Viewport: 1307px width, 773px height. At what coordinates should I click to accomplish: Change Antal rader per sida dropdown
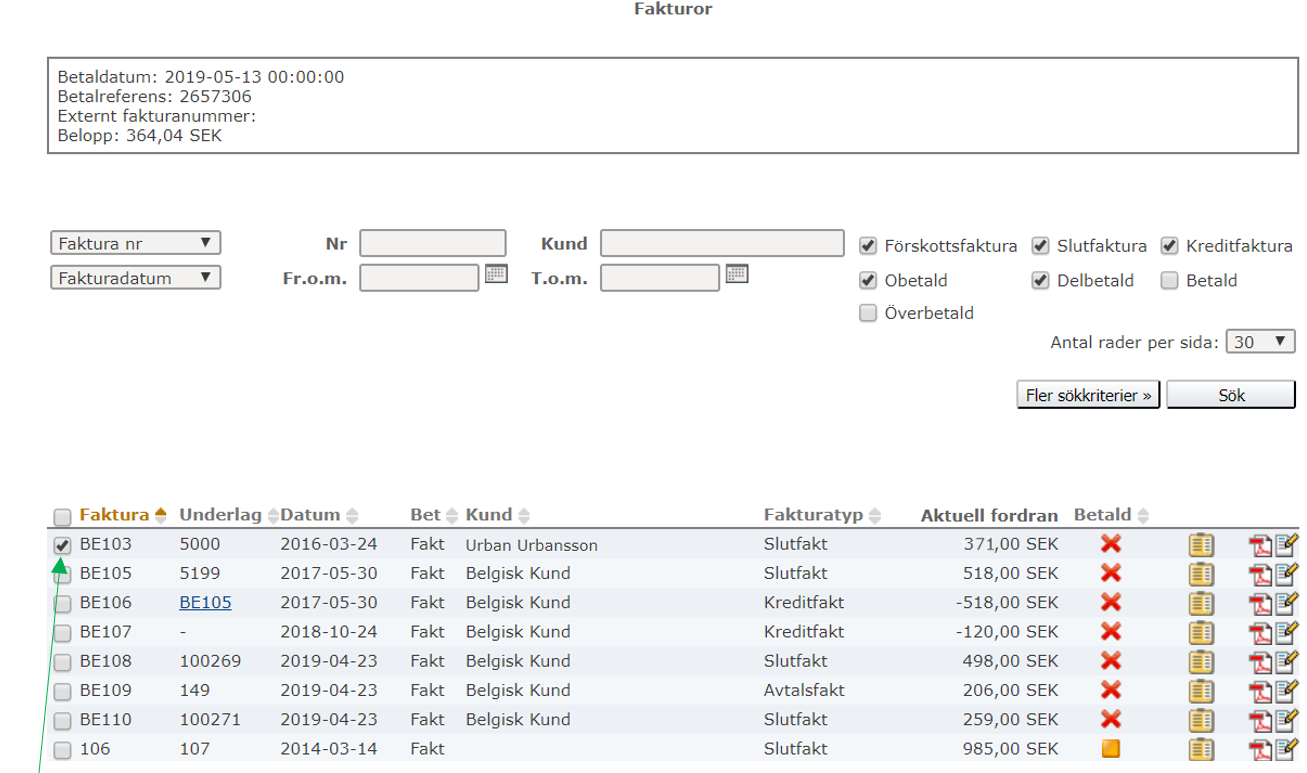[1259, 342]
